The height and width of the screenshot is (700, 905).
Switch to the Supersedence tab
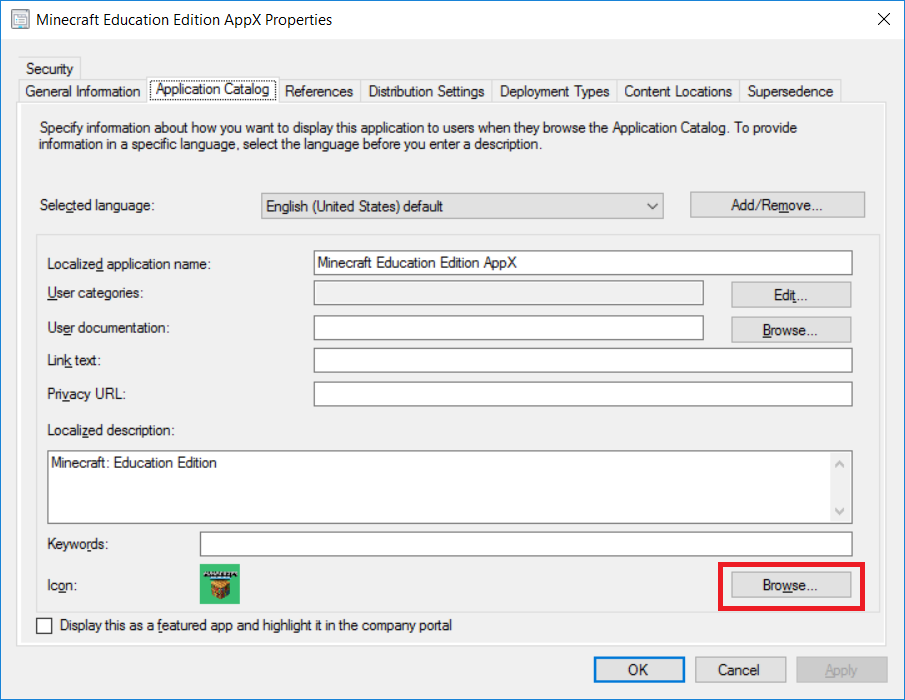(x=790, y=91)
